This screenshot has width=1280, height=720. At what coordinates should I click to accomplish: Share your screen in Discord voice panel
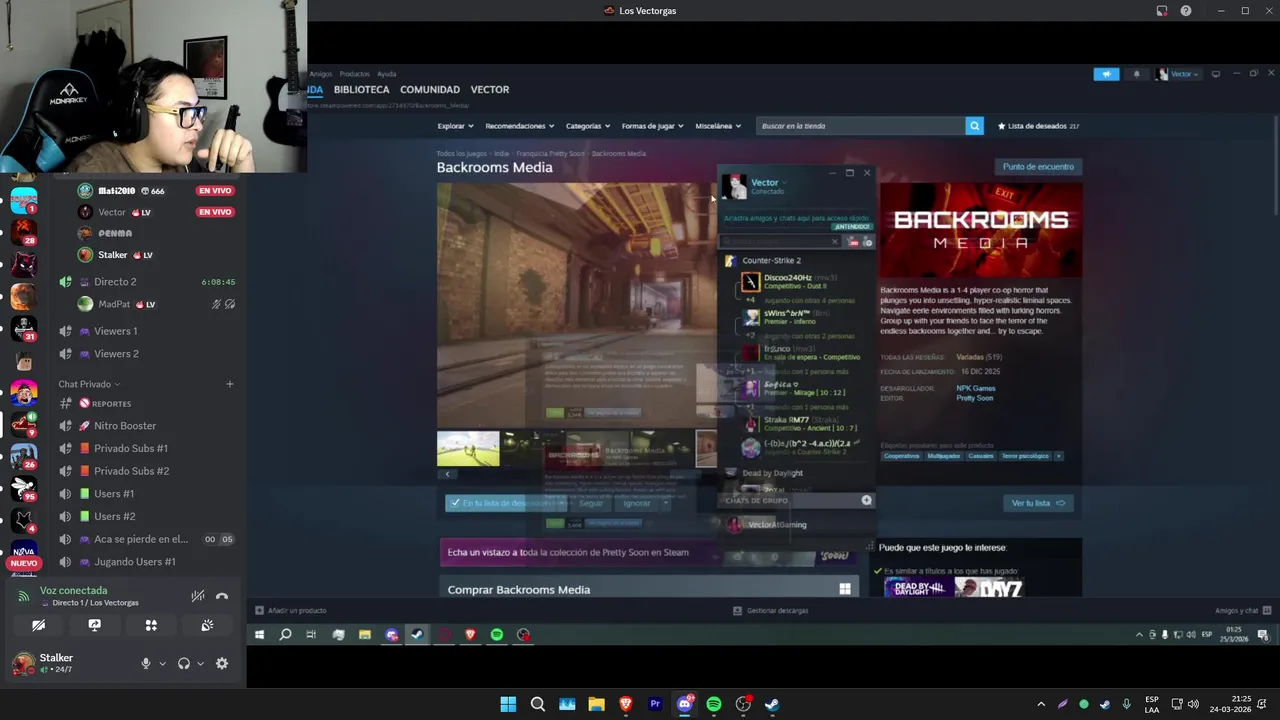[94, 625]
